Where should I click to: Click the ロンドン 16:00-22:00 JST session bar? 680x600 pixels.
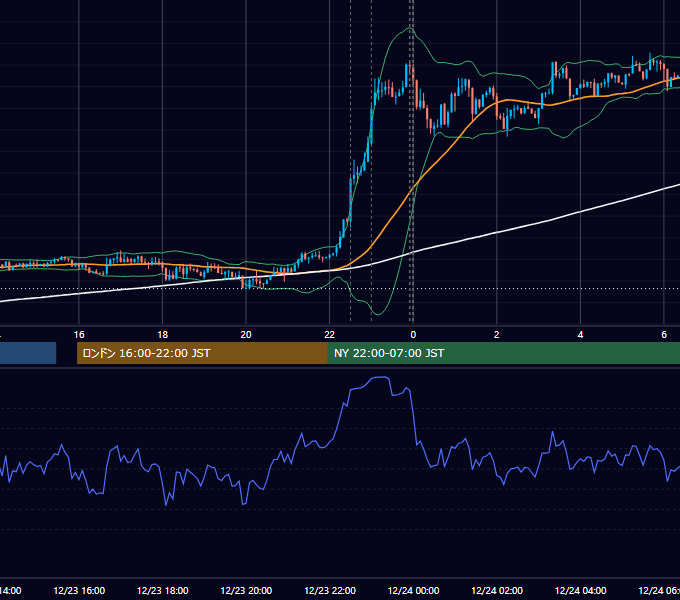pos(202,353)
